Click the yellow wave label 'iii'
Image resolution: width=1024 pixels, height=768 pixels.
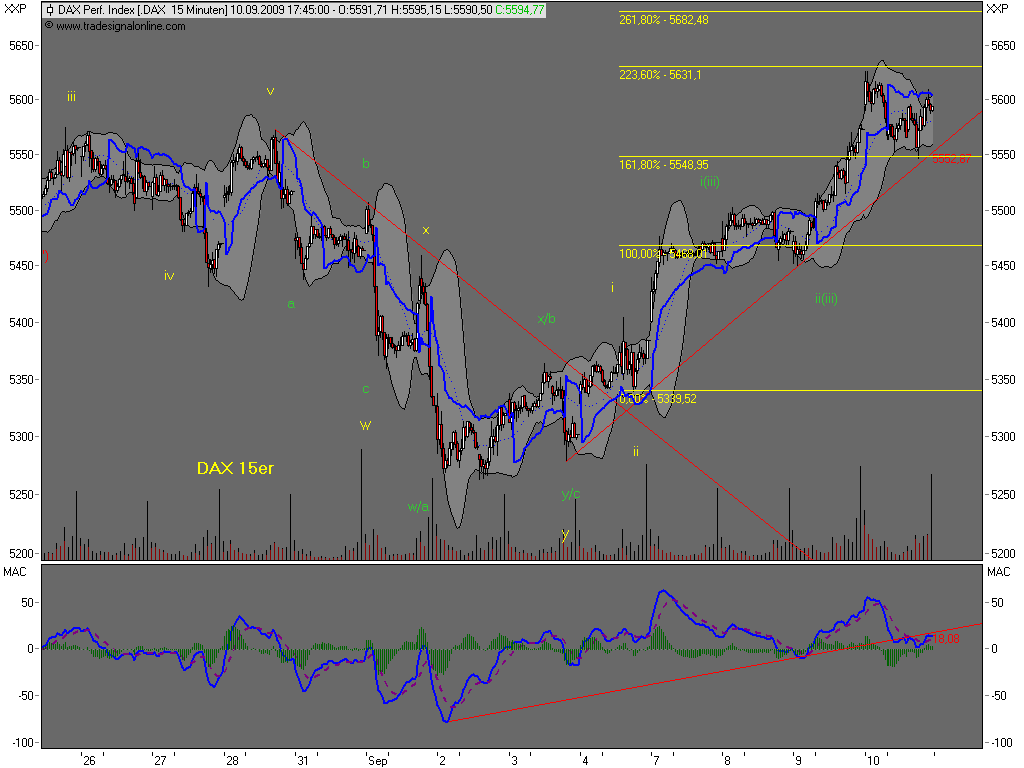pyautogui.click(x=71, y=97)
